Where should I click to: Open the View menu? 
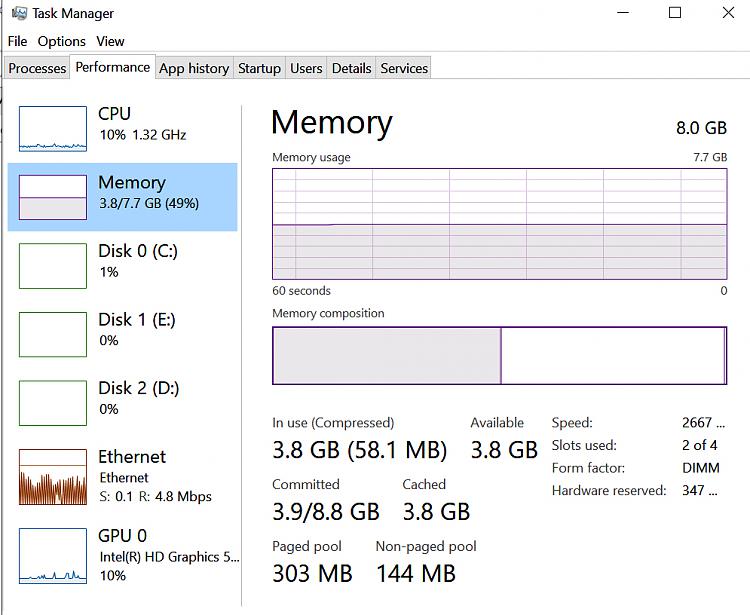[x=110, y=41]
